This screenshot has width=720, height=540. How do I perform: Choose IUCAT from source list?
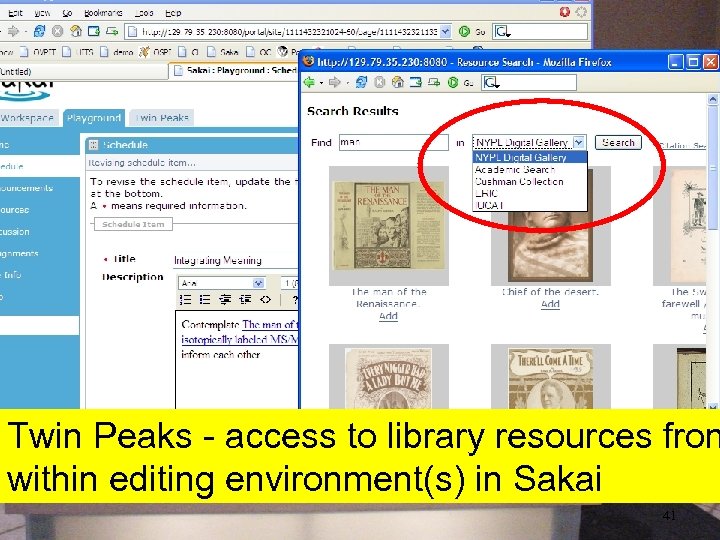point(530,205)
